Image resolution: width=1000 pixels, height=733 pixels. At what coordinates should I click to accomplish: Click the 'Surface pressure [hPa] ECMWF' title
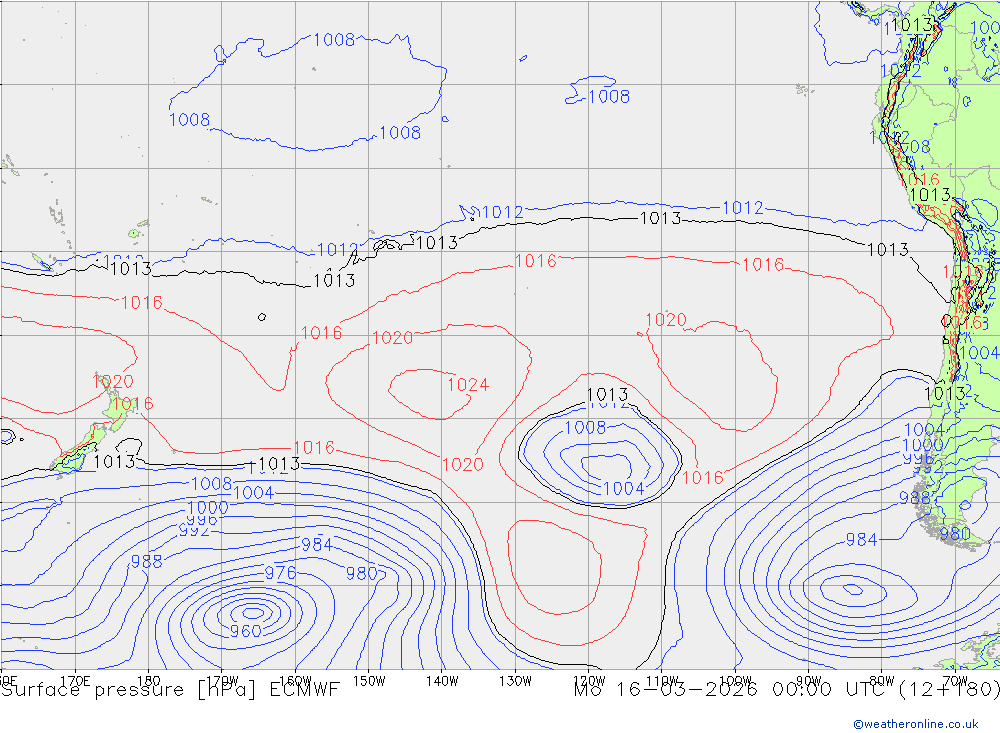[170, 690]
